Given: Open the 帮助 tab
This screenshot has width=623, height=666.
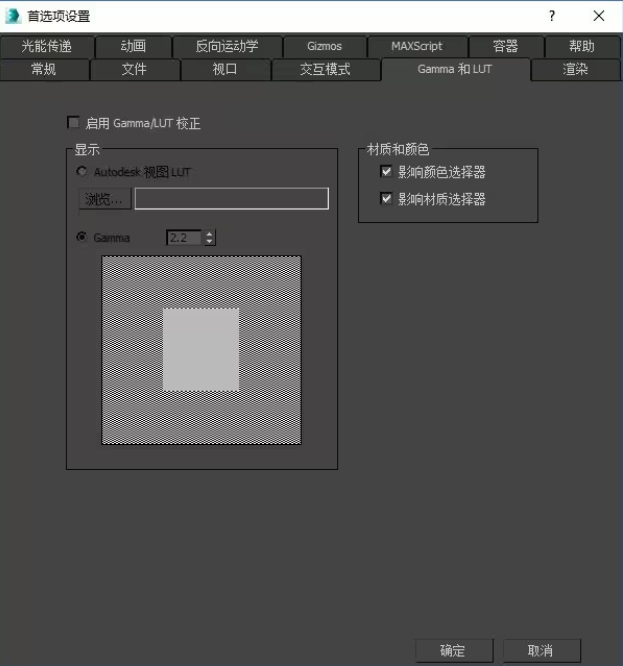Looking at the screenshot, I should (x=582, y=46).
